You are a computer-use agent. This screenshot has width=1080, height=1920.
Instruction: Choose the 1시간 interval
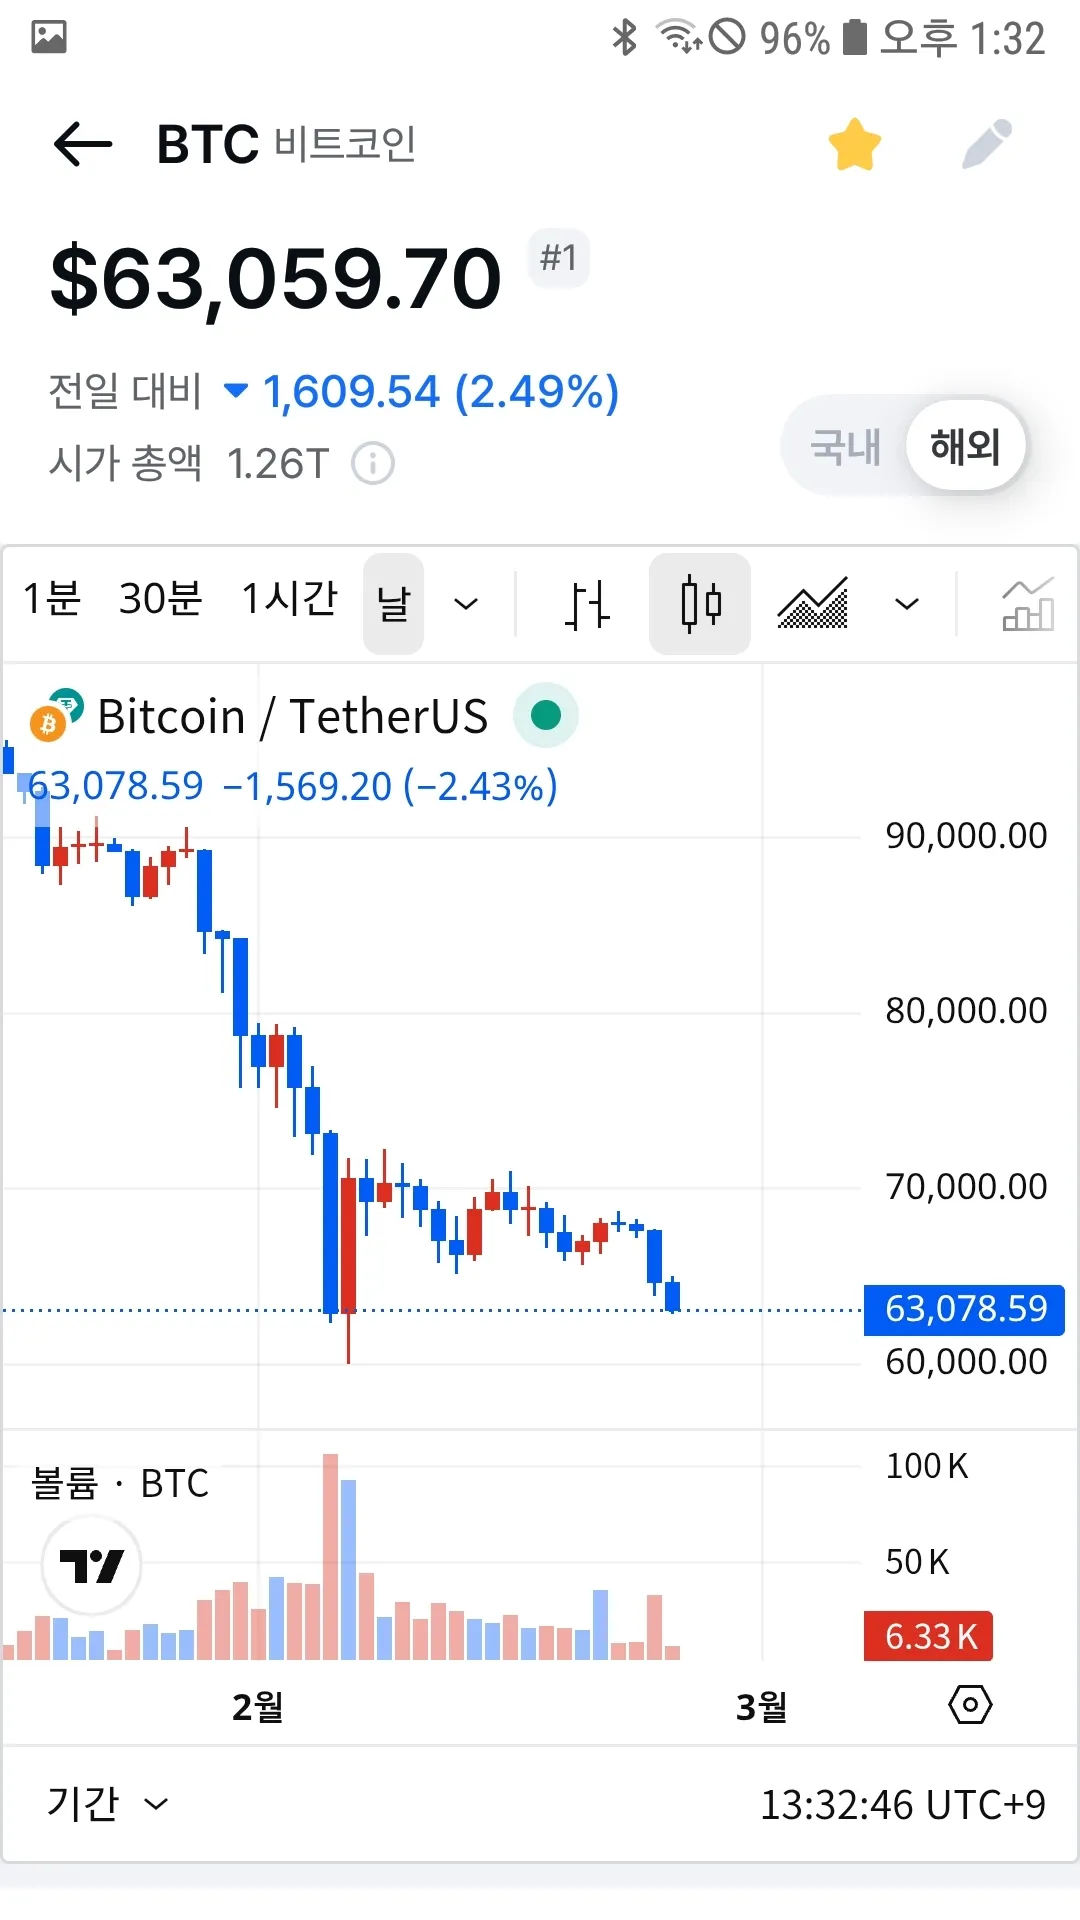pos(290,600)
